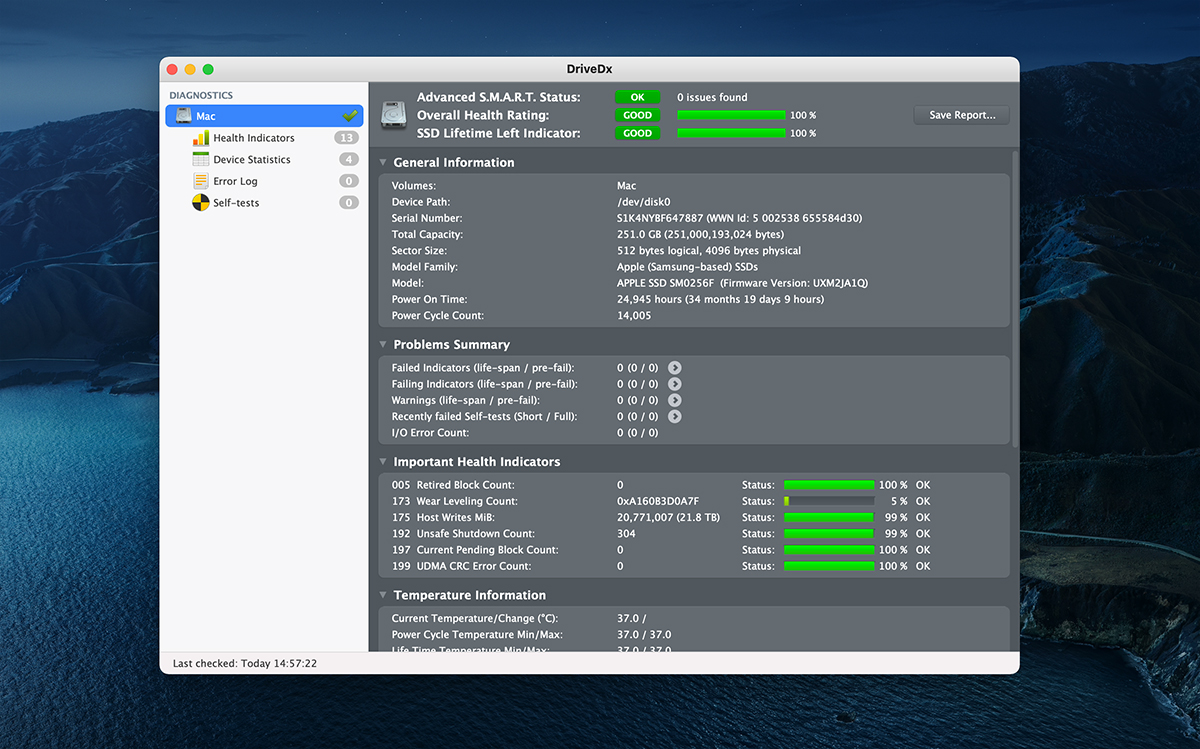Click the GOOD badge for Overall Health Rating

click(x=637, y=115)
